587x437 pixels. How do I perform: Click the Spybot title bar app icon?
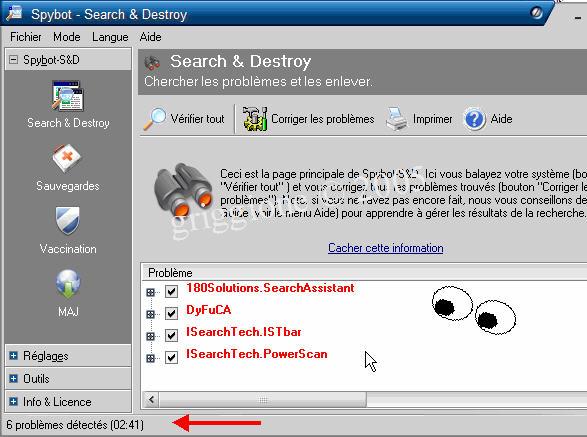(x=14, y=13)
